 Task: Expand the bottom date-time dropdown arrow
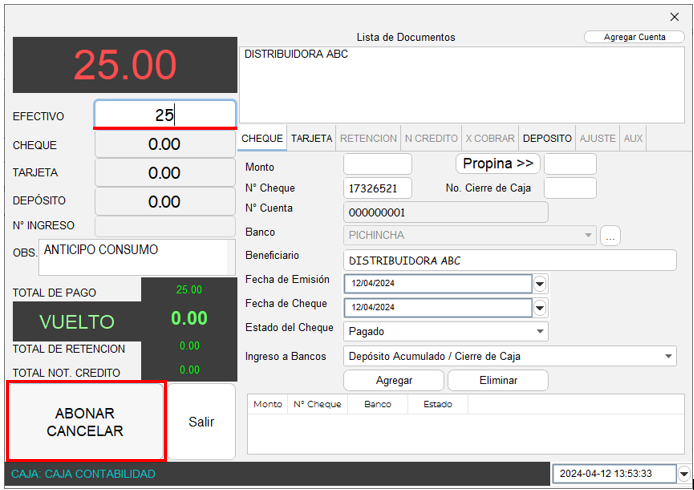683,473
